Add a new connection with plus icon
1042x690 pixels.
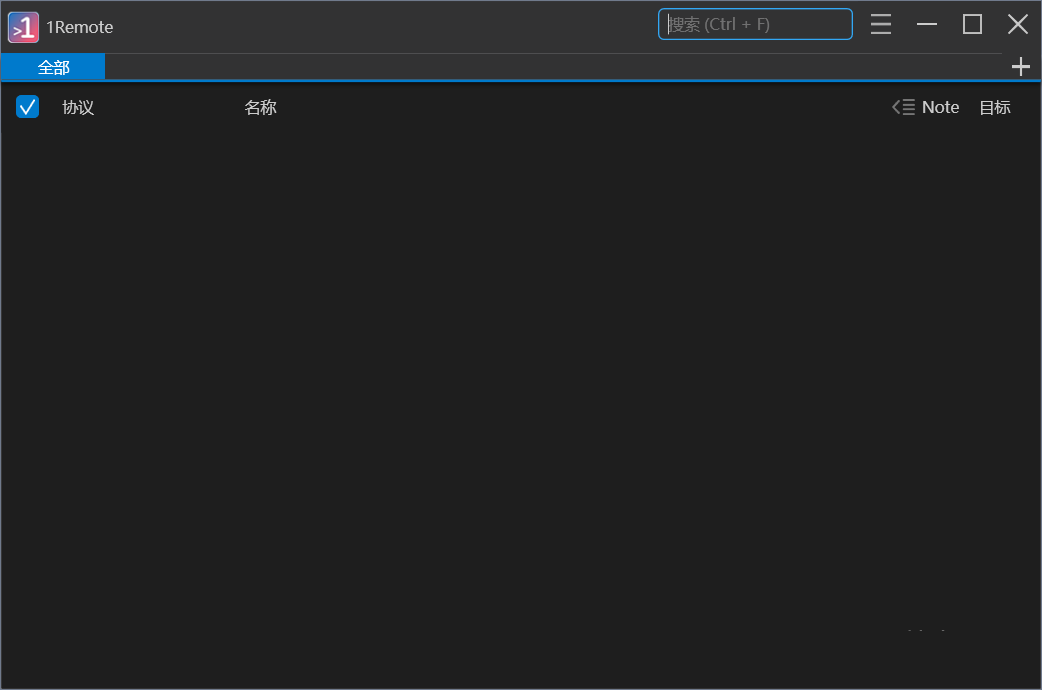tap(1020, 66)
